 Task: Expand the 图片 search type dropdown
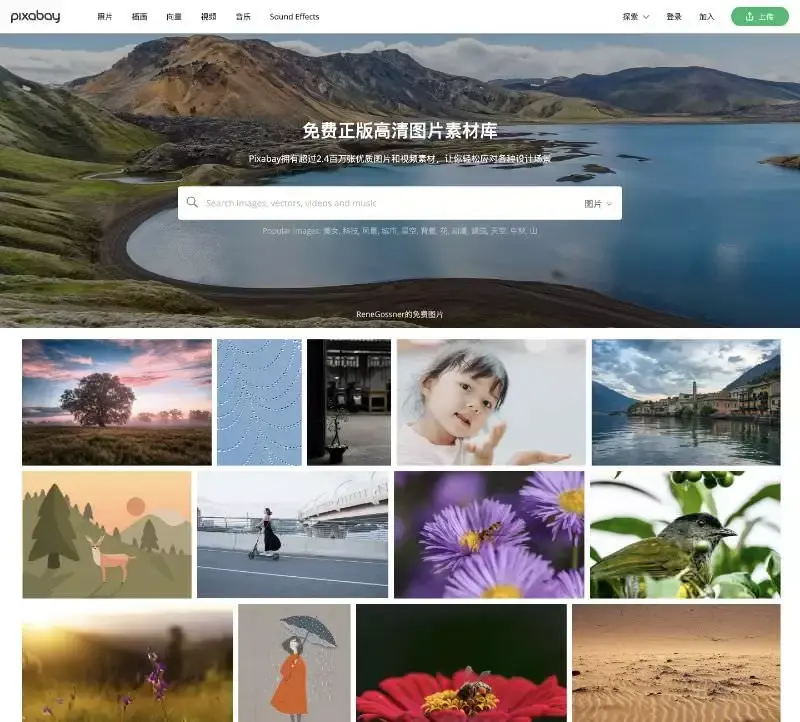pyautogui.click(x=597, y=203)
